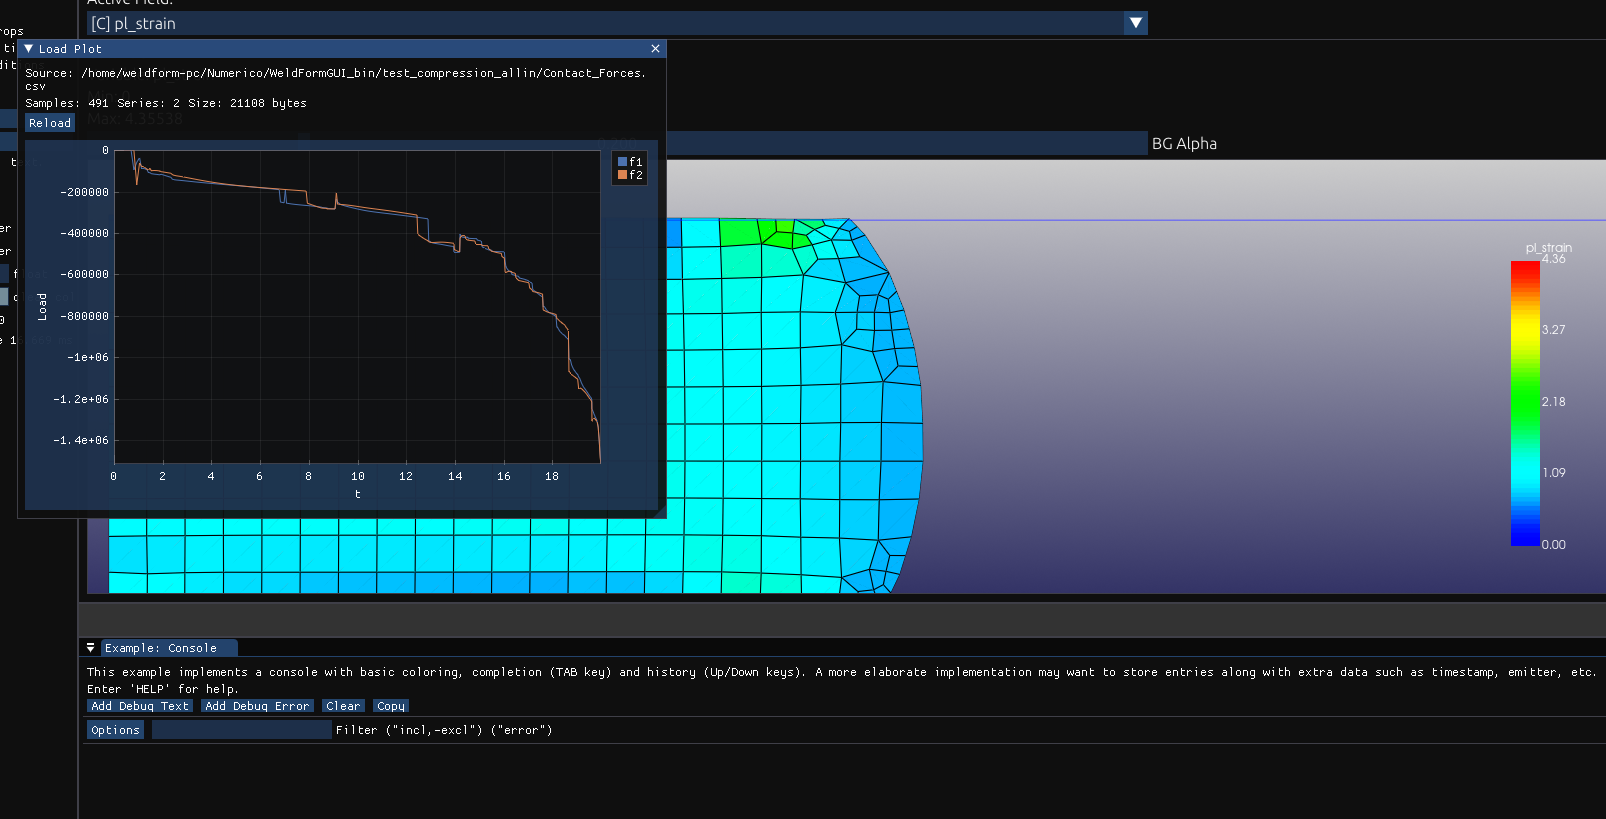
Task: Open the Active Field dropdown arrow
Action: (1135, 23)
